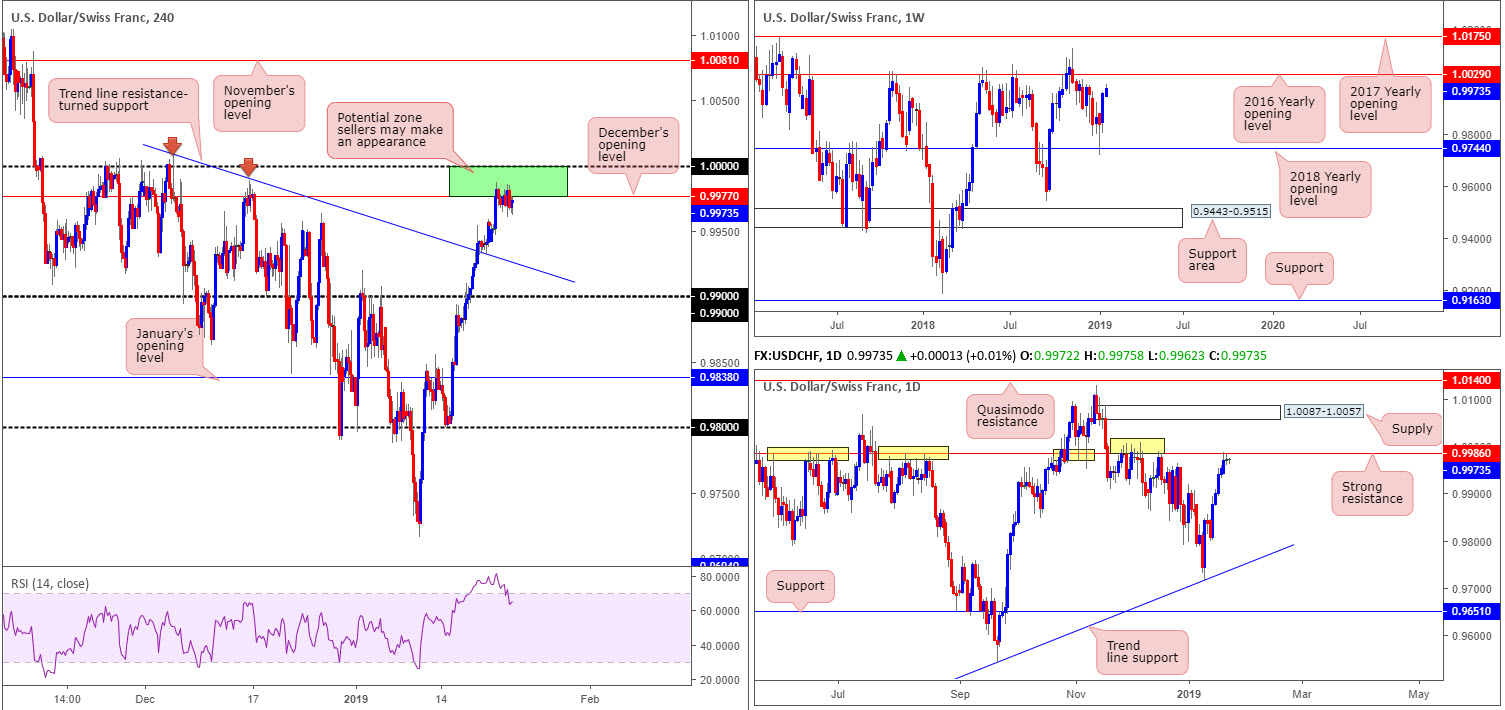Select the blue 0.91630 price label

click(1470, 300)
